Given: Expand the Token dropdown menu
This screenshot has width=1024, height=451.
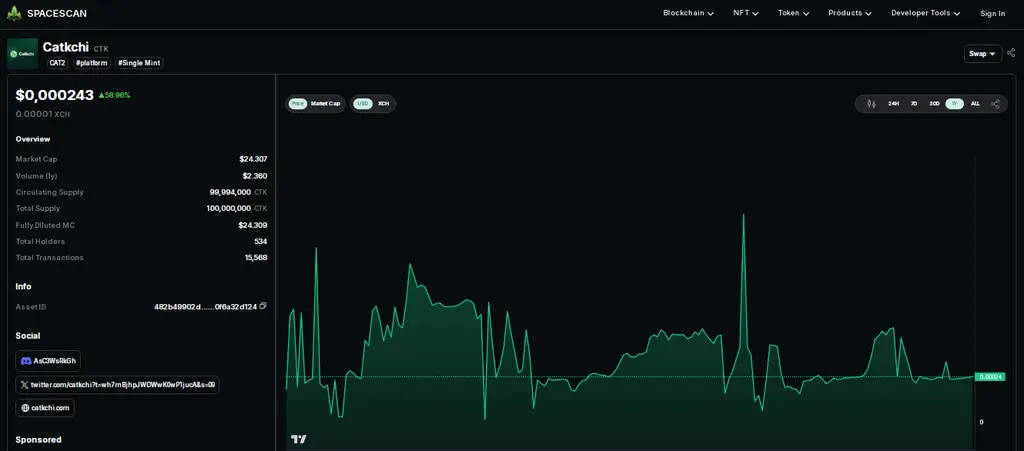Looking at the screenshot, I should coord(793,13).
